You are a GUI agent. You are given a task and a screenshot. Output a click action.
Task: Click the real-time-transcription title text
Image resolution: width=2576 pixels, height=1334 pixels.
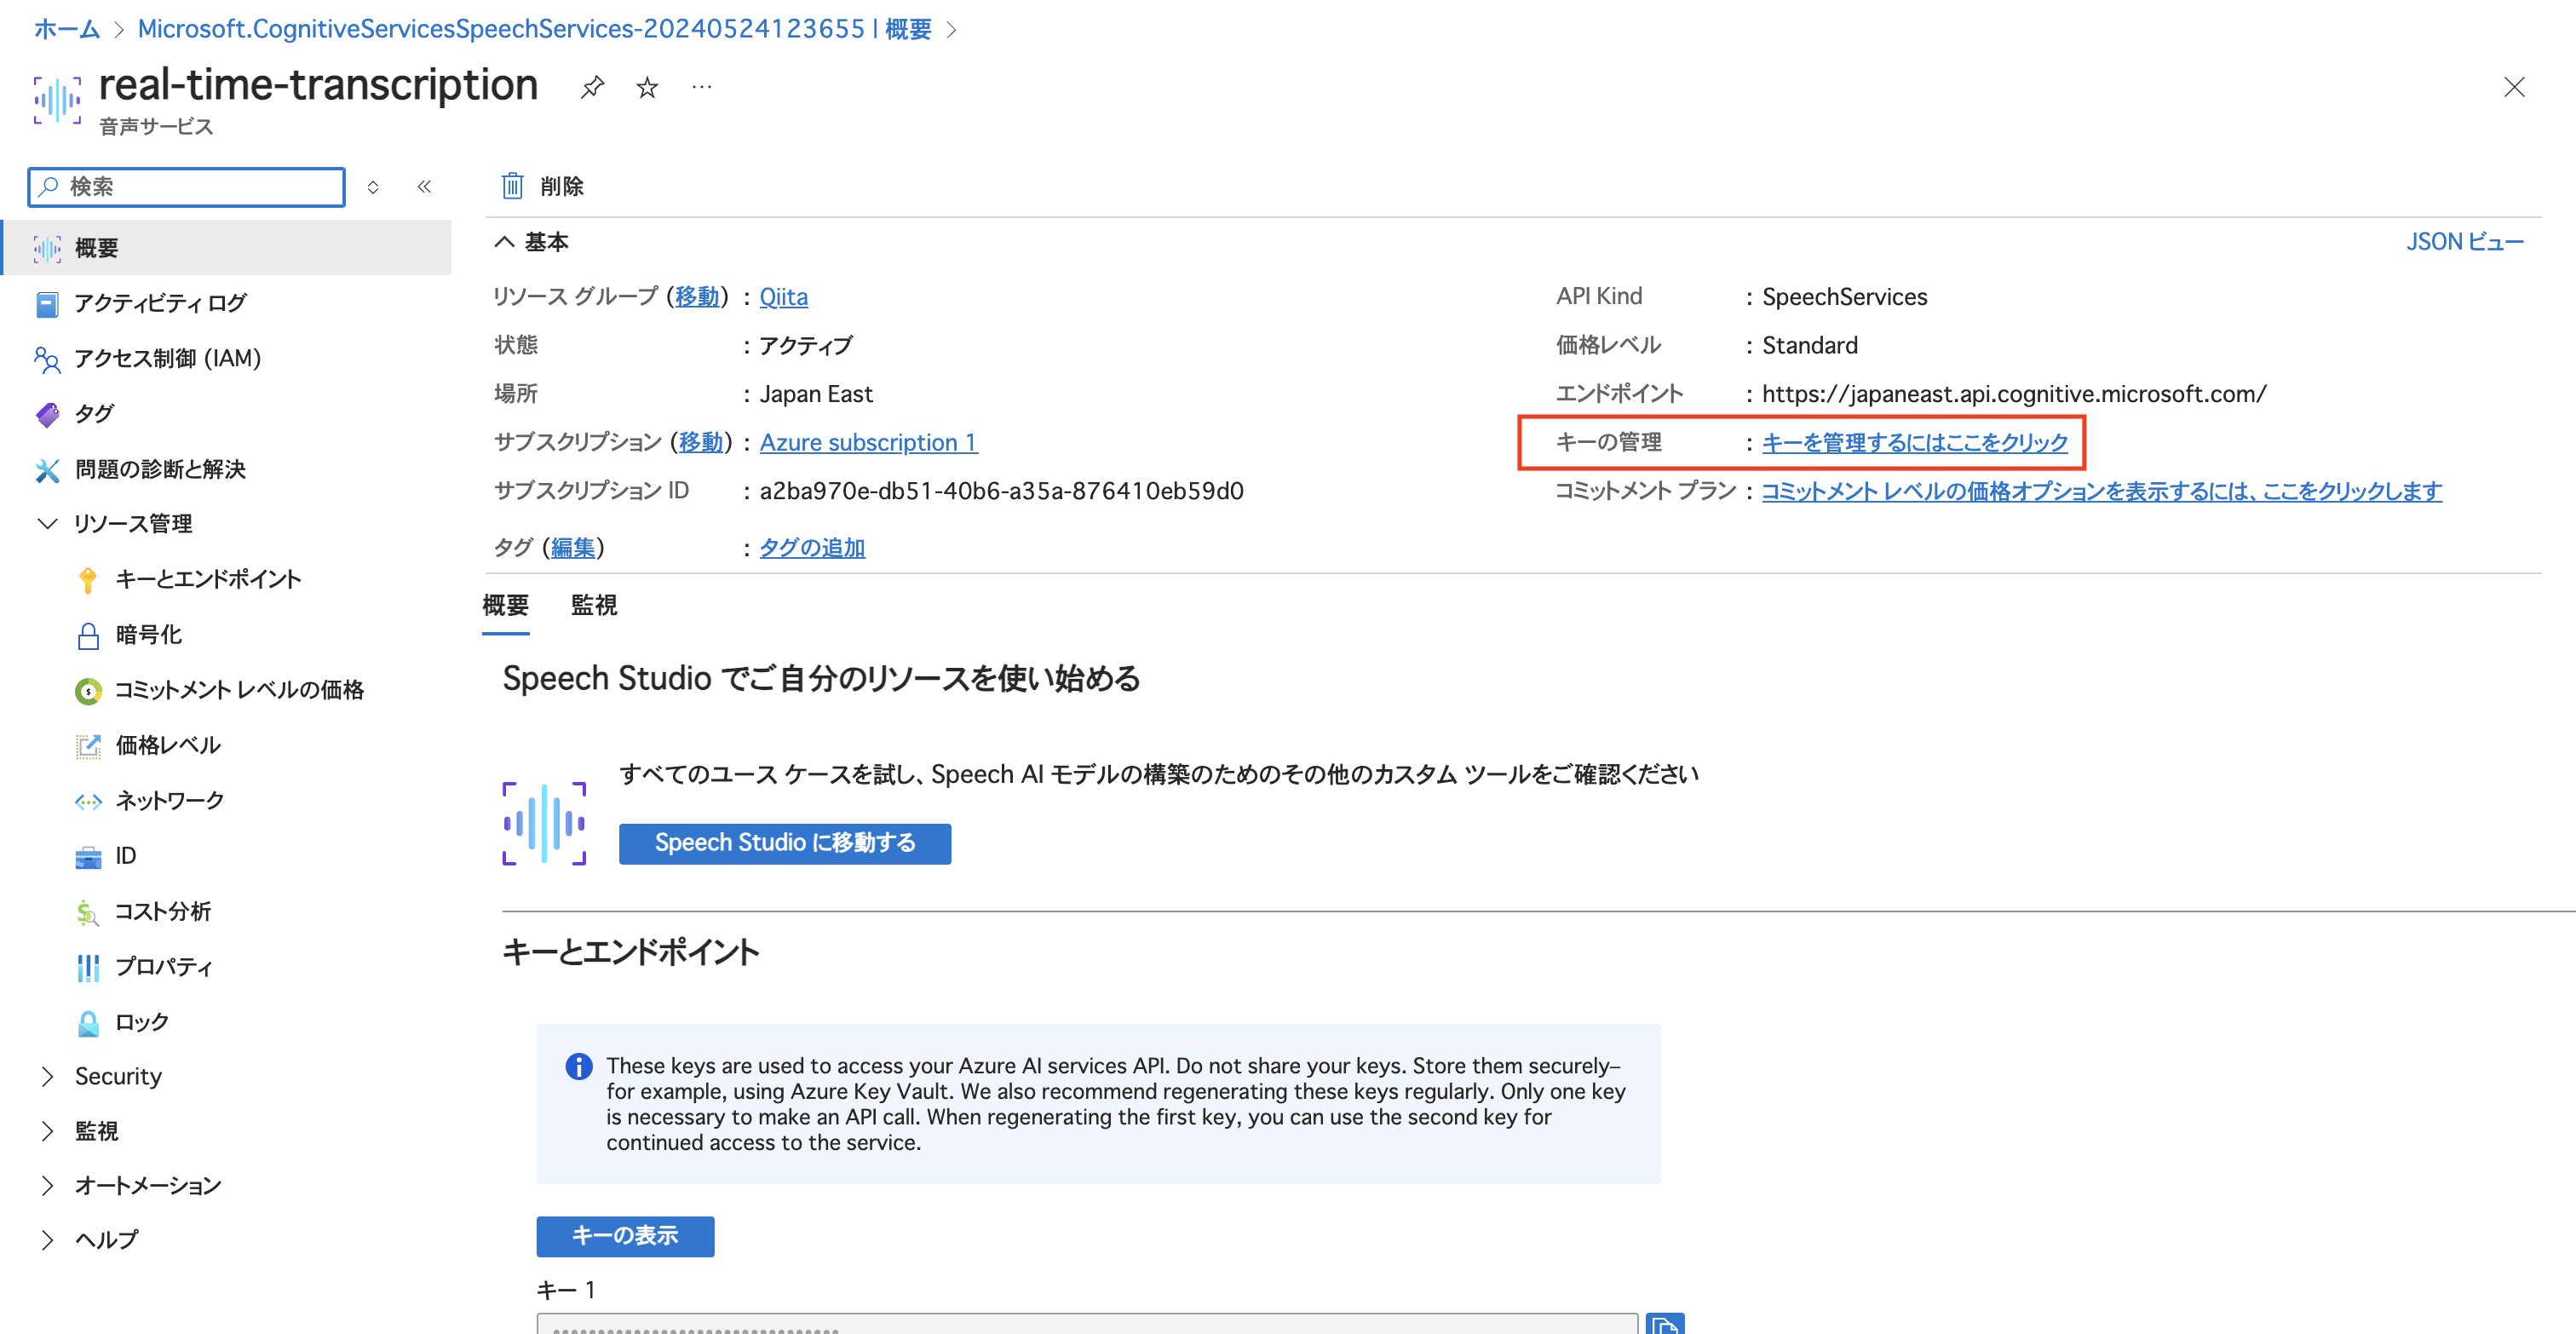318,85
